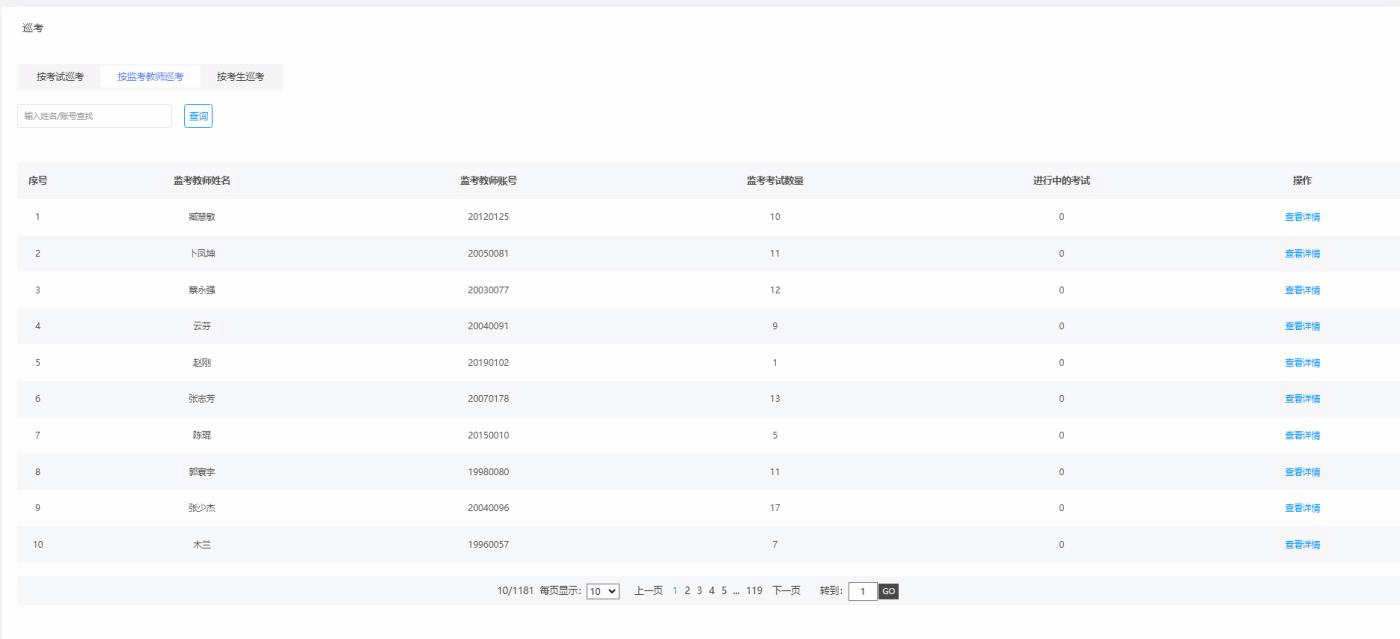Click 查看详情 for account 20030077
Screen dimensions: 1400x639
click(x=1302, y=290)
